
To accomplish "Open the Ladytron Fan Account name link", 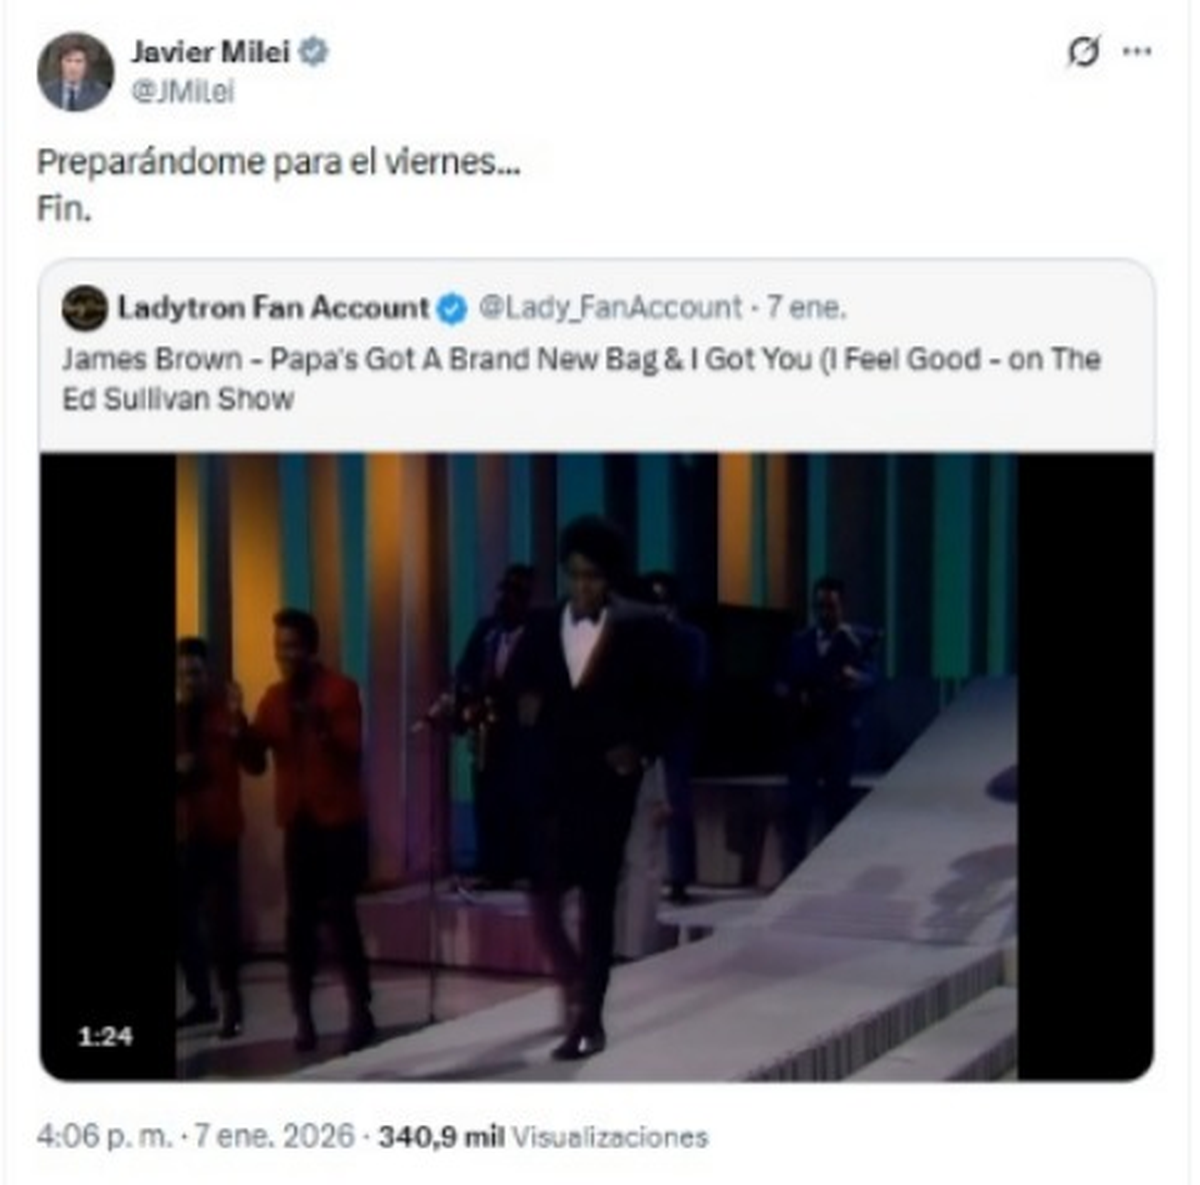I will 272,308.
